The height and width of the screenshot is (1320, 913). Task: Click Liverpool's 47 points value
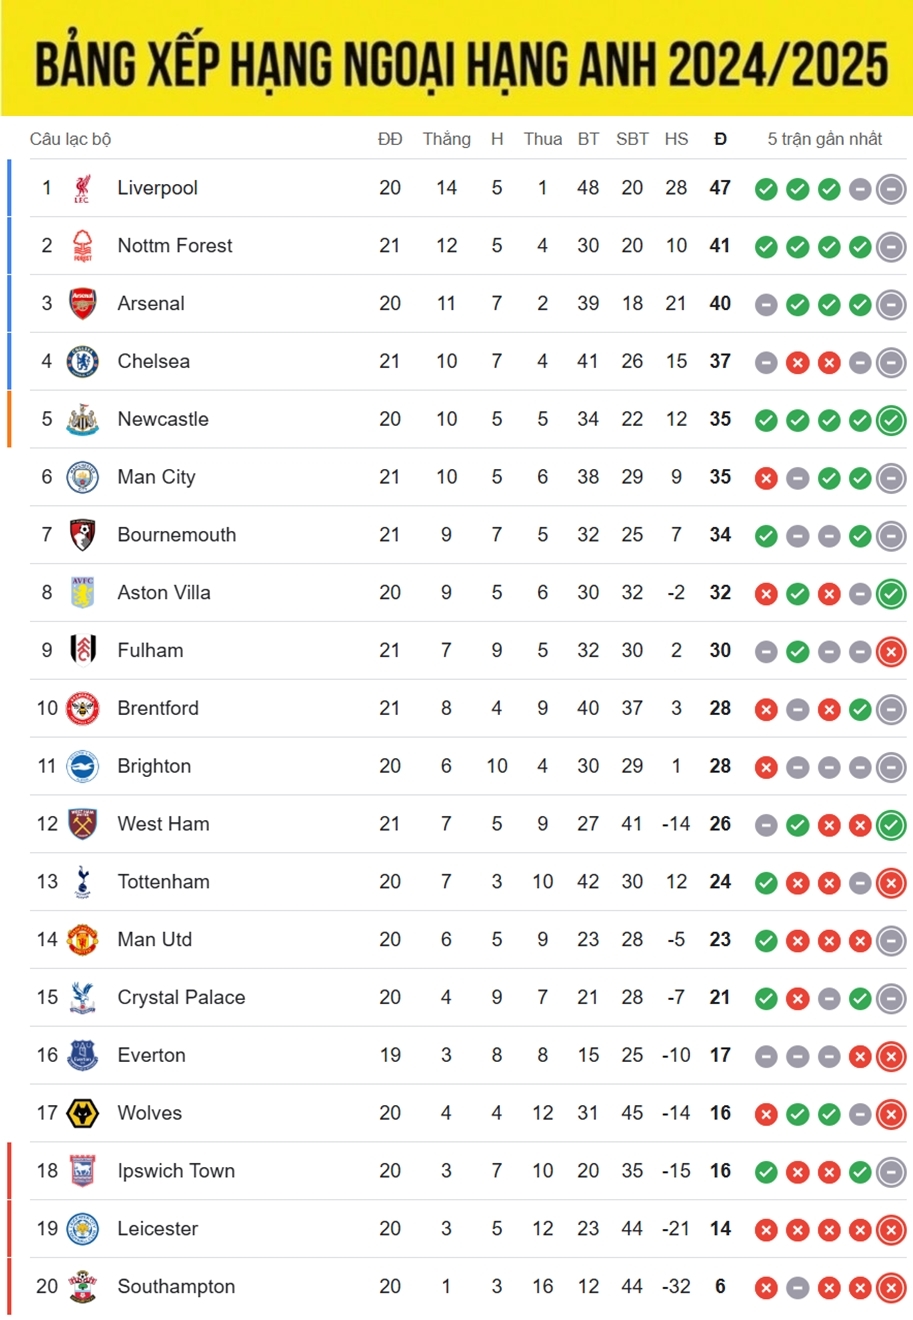click(x=720, y=188)
